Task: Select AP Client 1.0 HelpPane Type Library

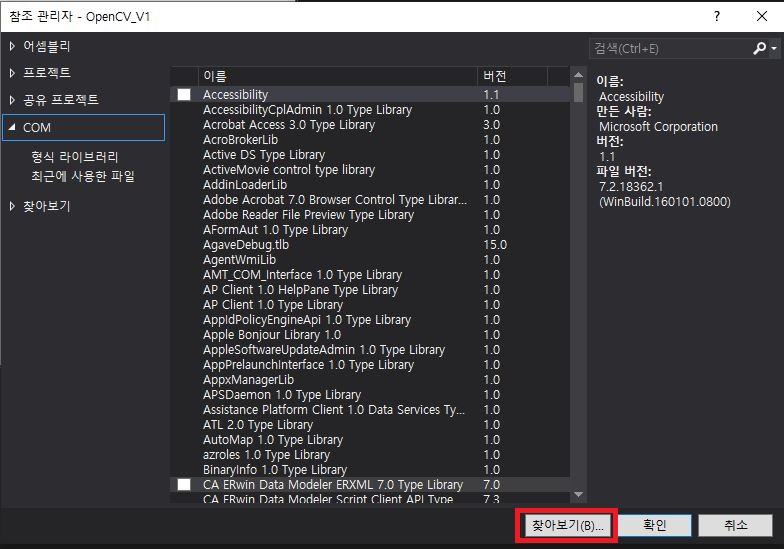Action: coord(370,290)
